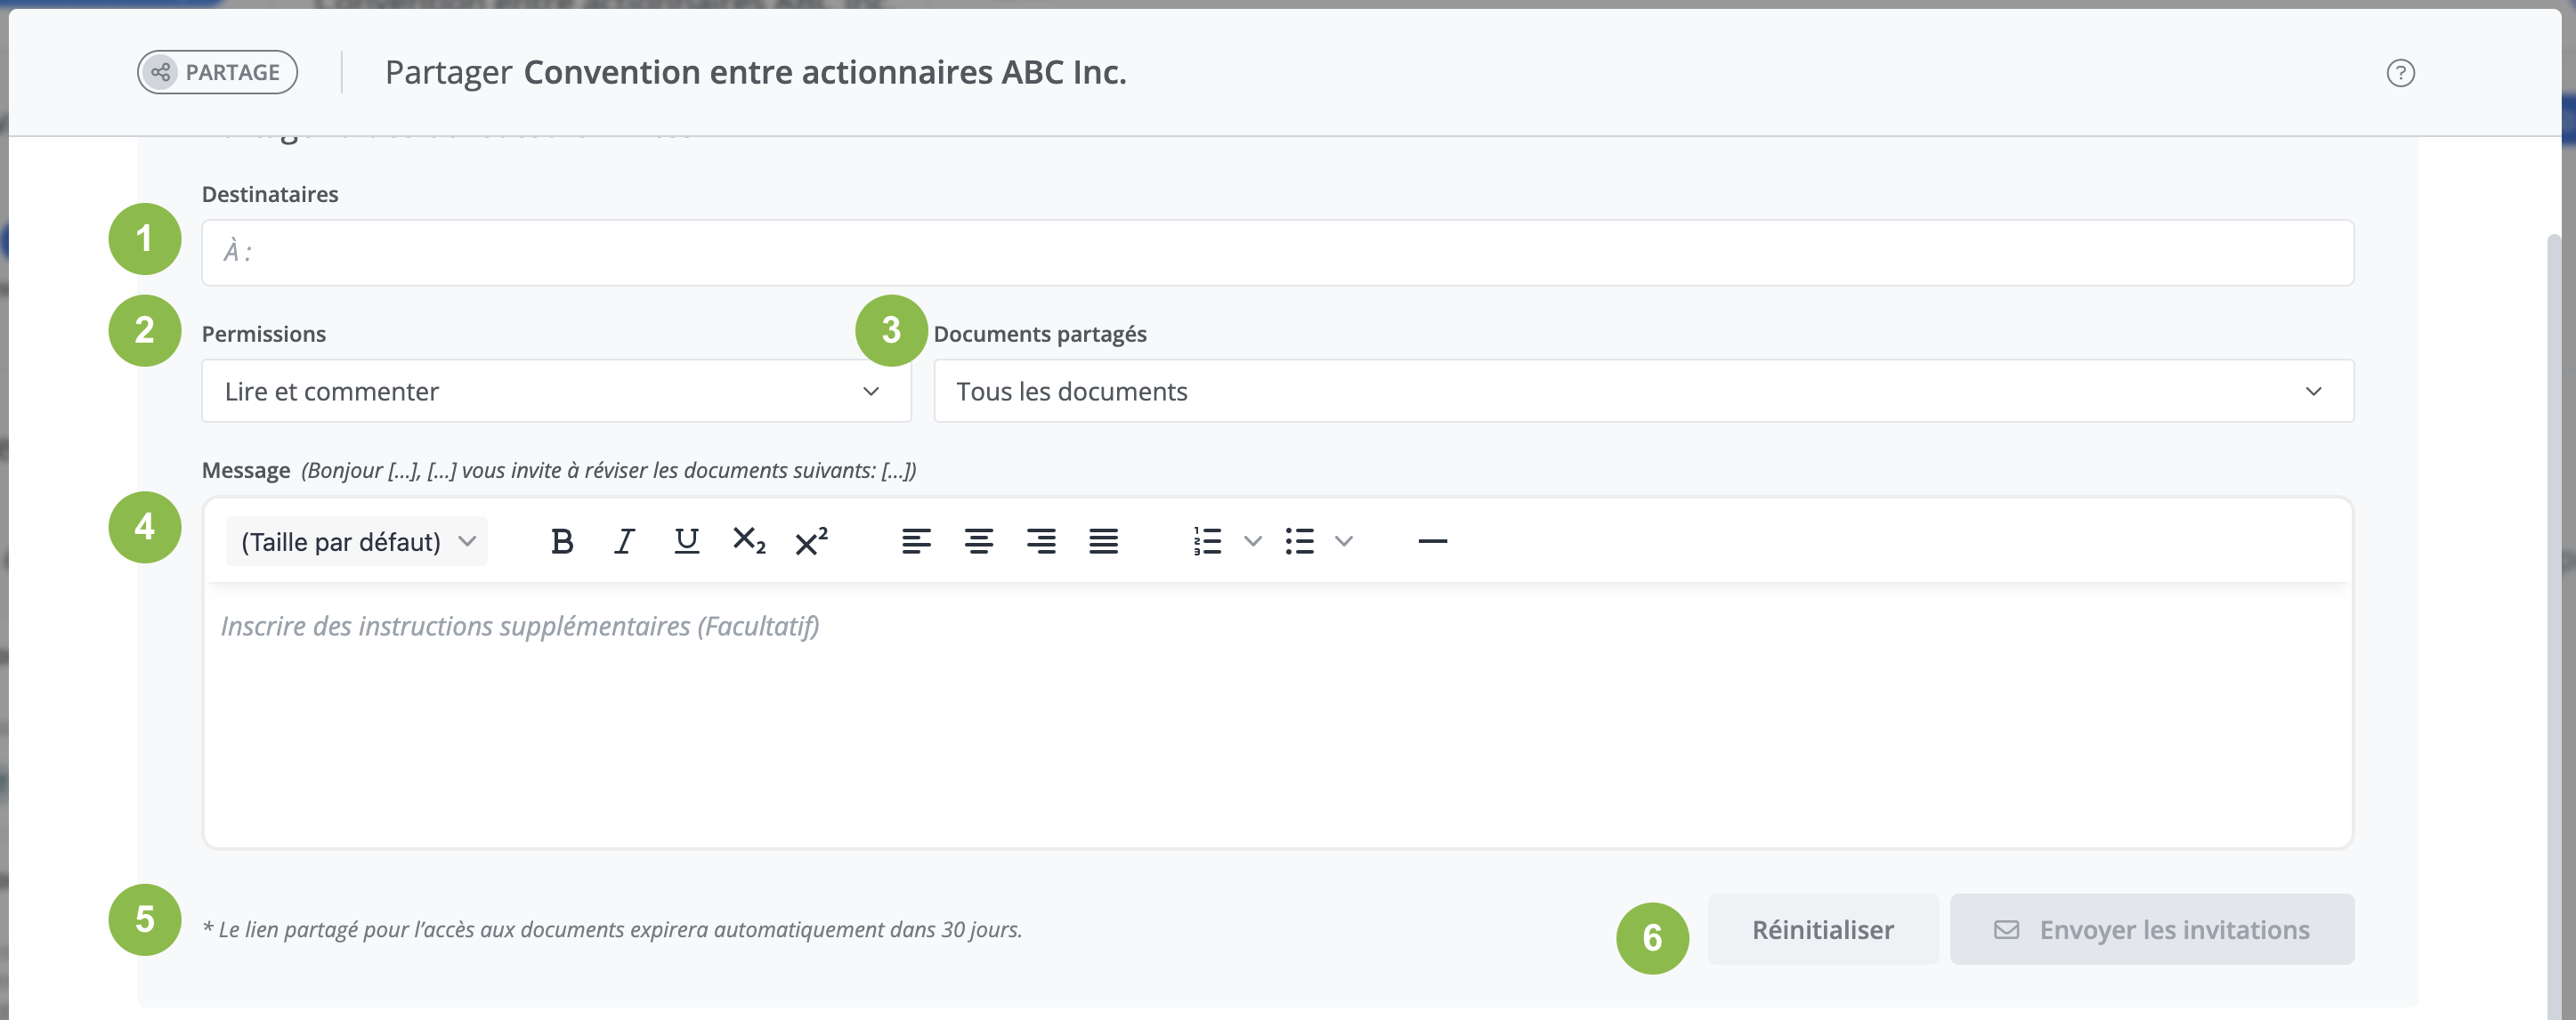Apply superscript formatting
The width and height of the screenshot is (2576, 1020).
811,541
